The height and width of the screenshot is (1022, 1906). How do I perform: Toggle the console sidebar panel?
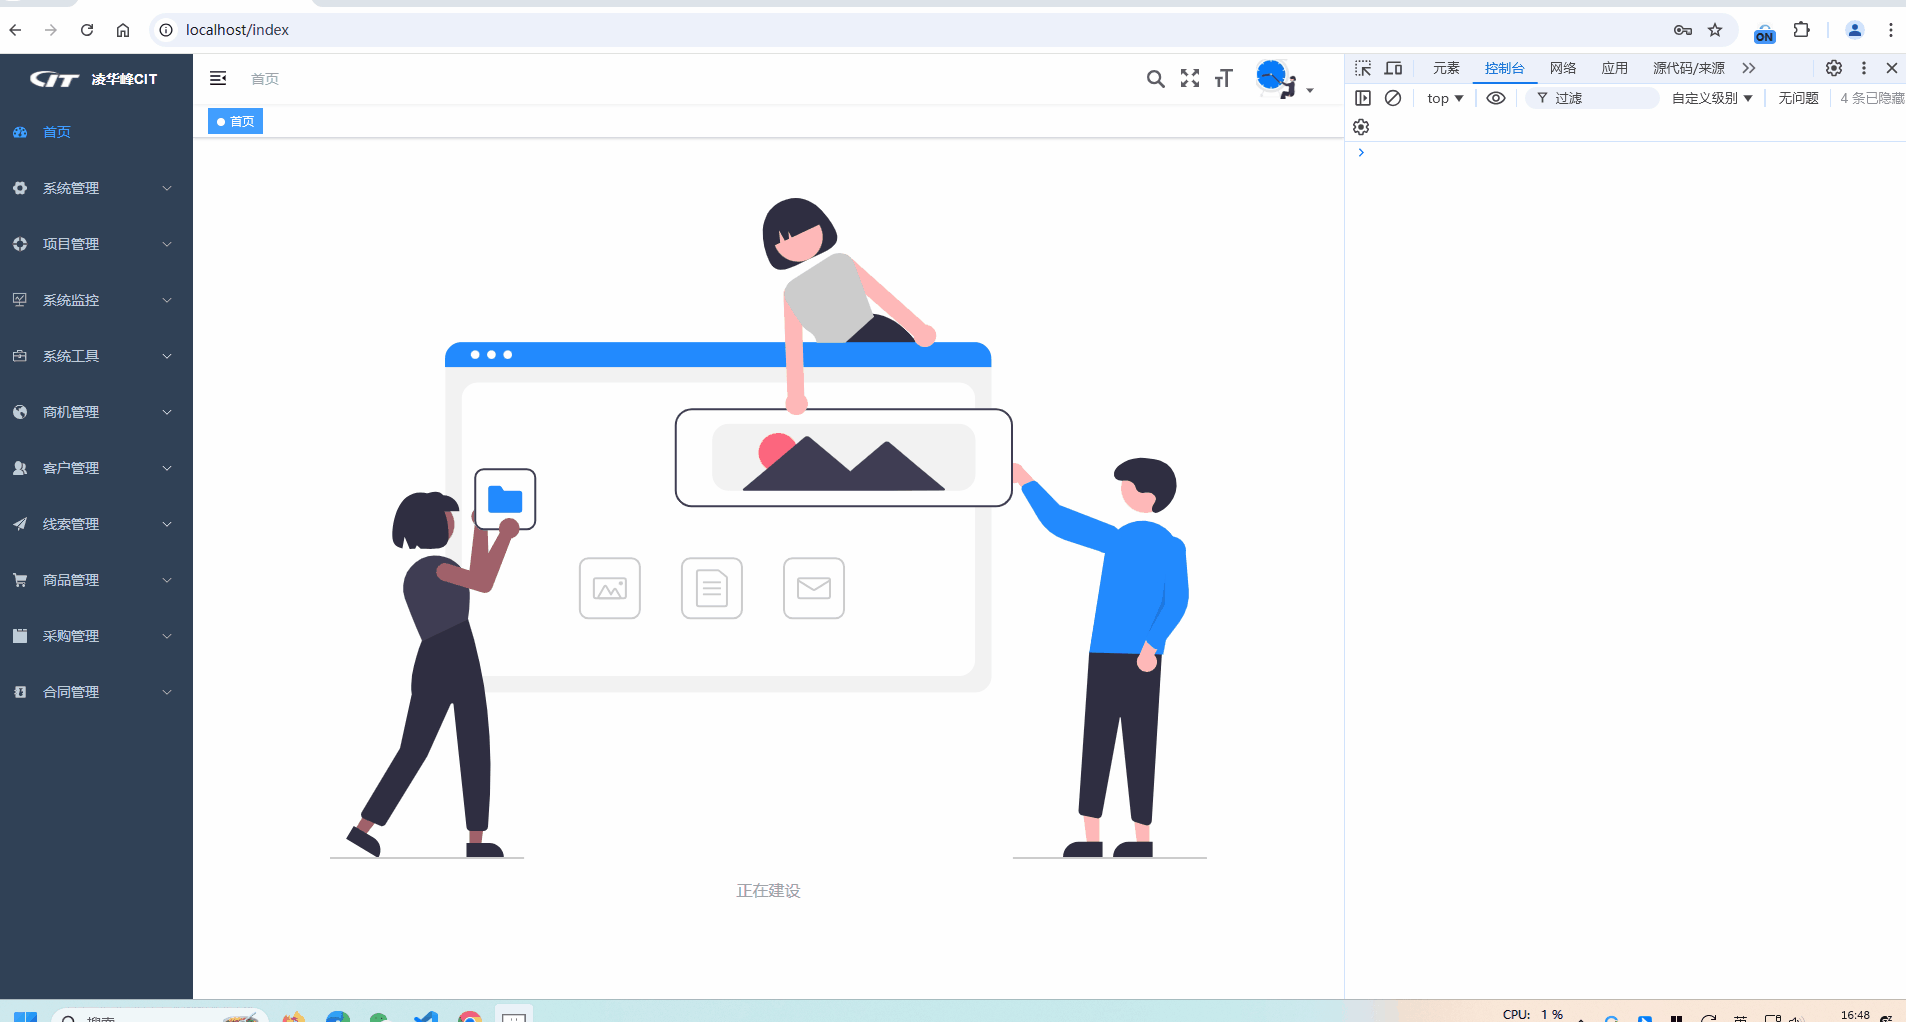pyautogui.click(x=1362, y=98)
